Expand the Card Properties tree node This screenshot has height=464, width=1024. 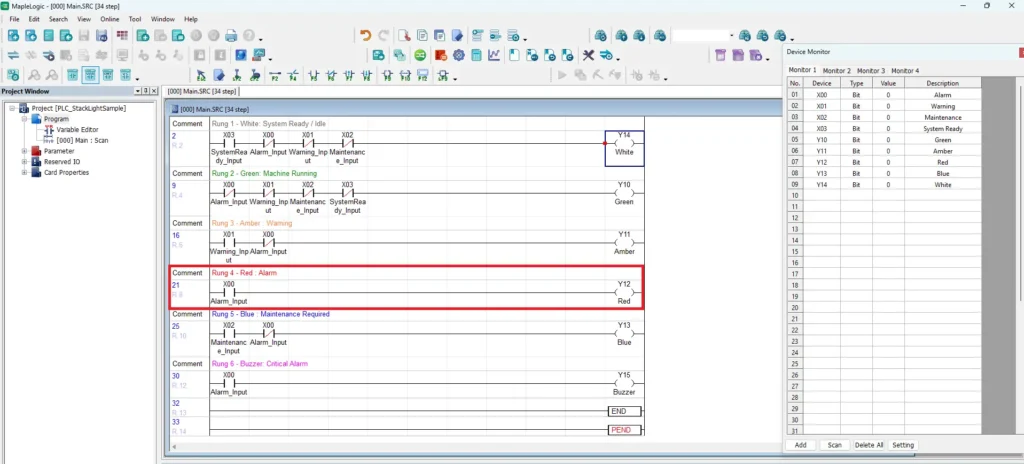[25, 173]
